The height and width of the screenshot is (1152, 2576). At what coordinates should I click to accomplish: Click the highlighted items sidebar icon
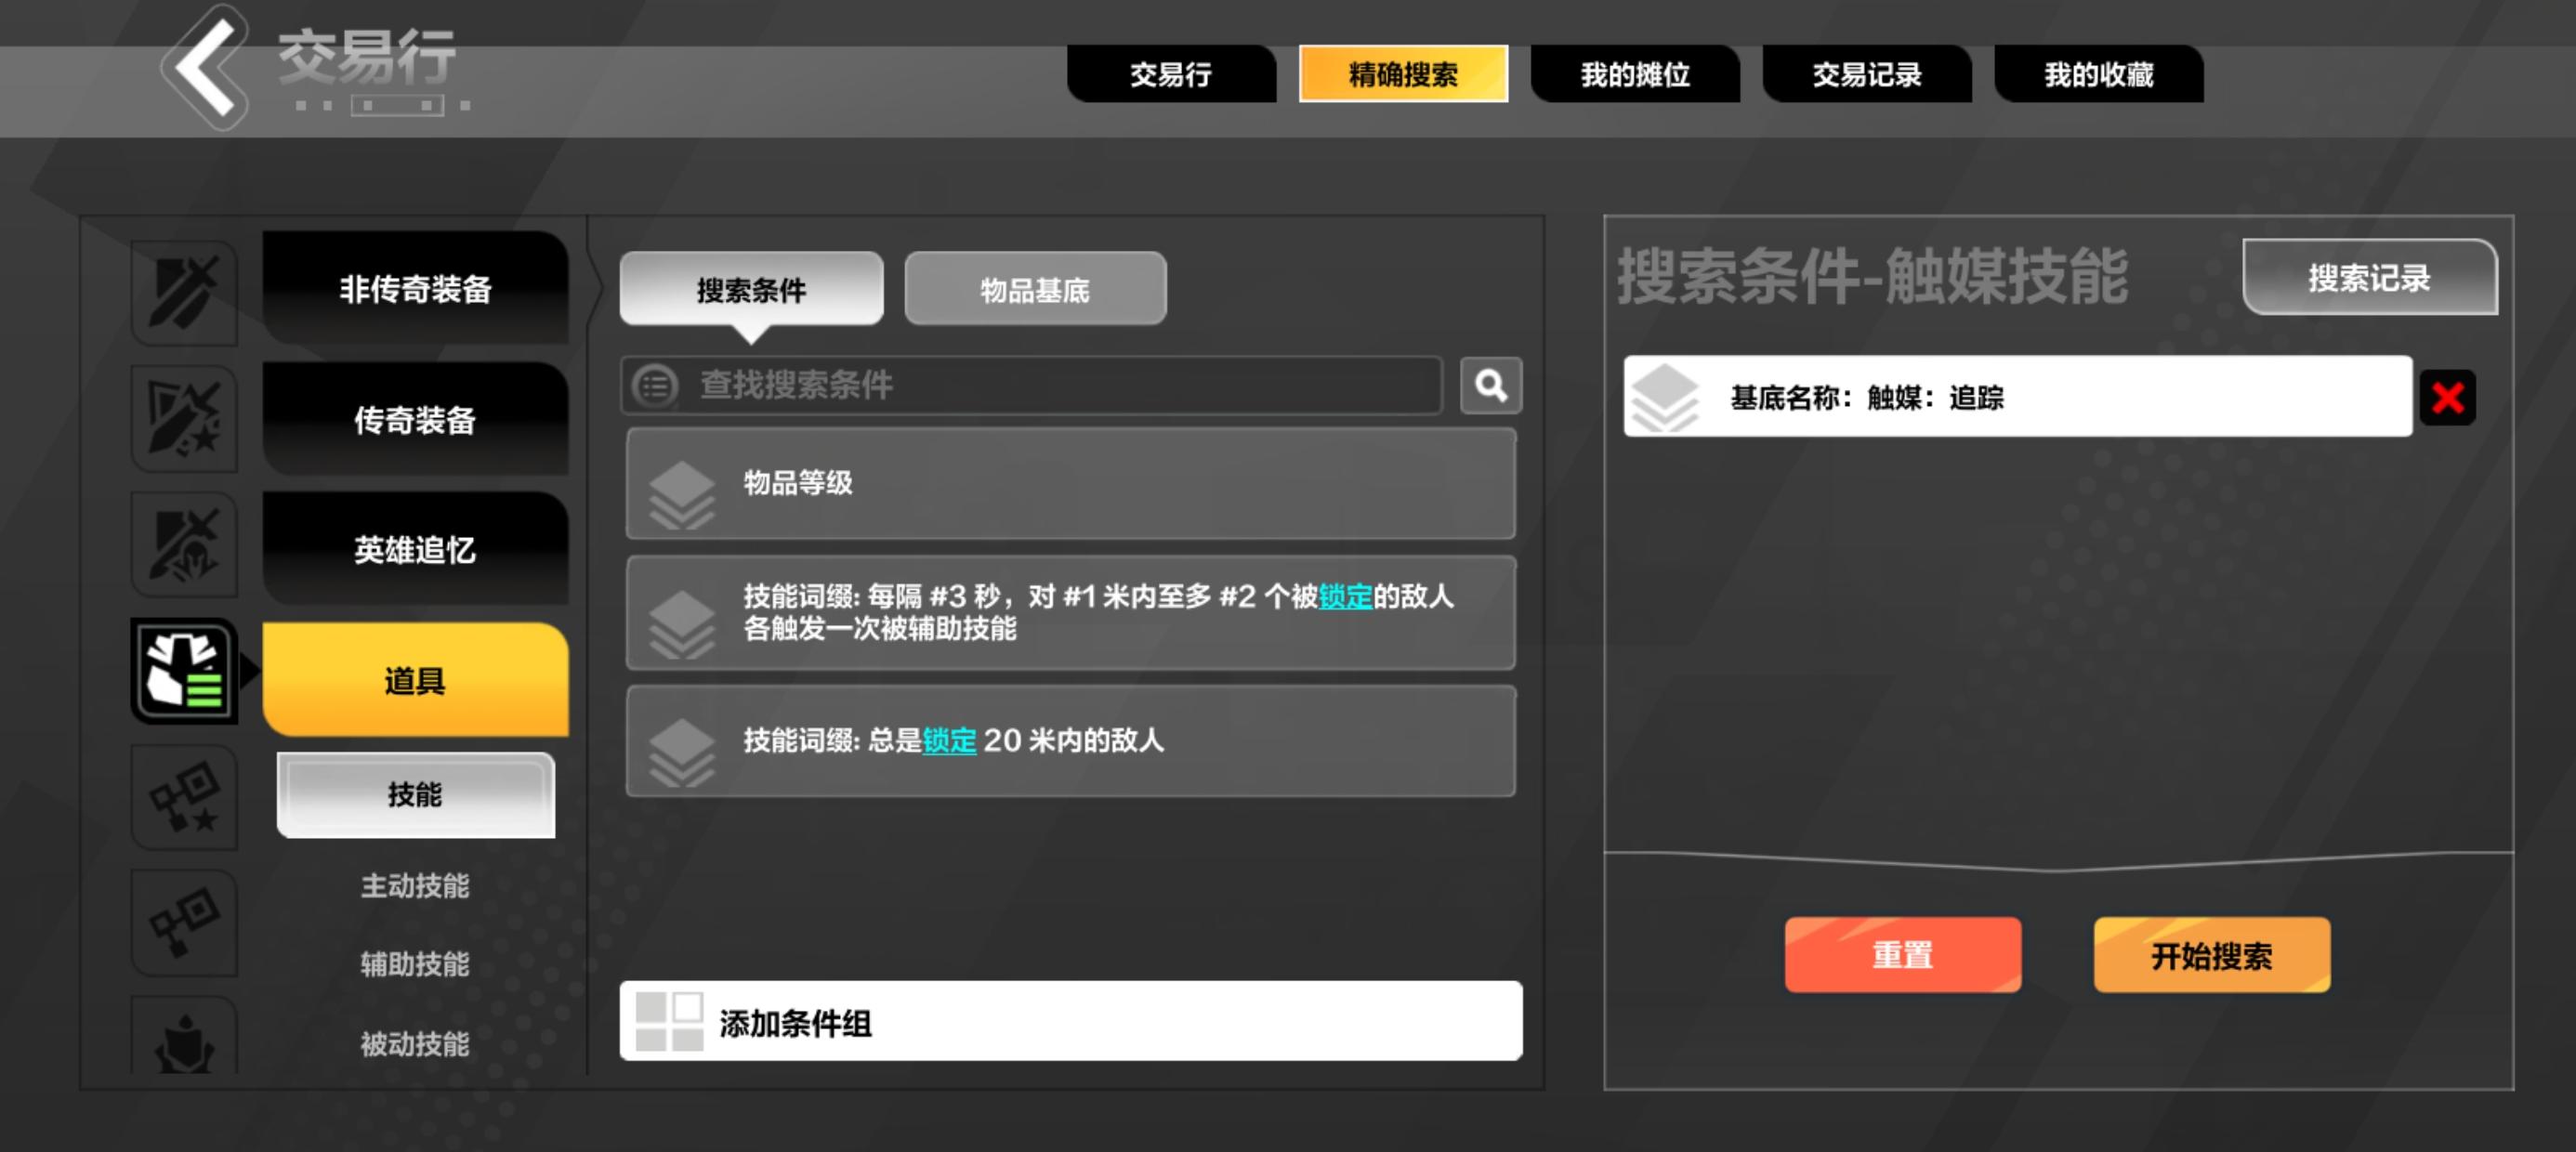tap(184, 670)
